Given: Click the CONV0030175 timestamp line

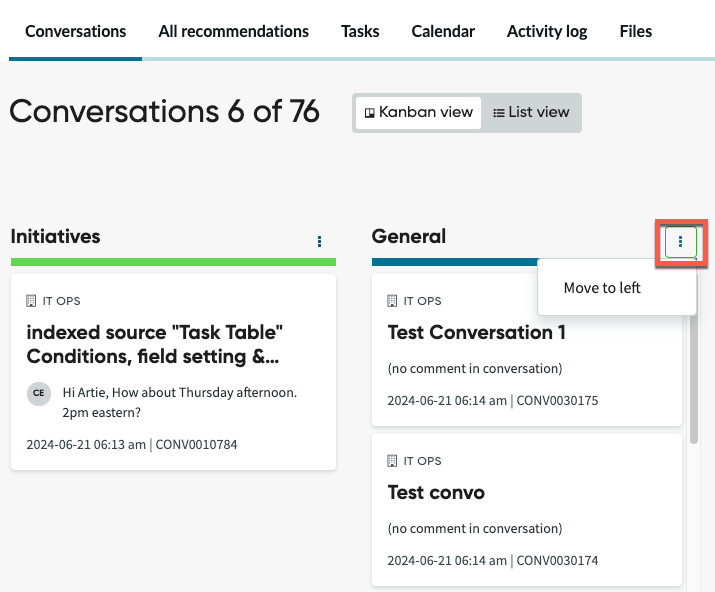Looking at the screenshot, I should [492, 400].
